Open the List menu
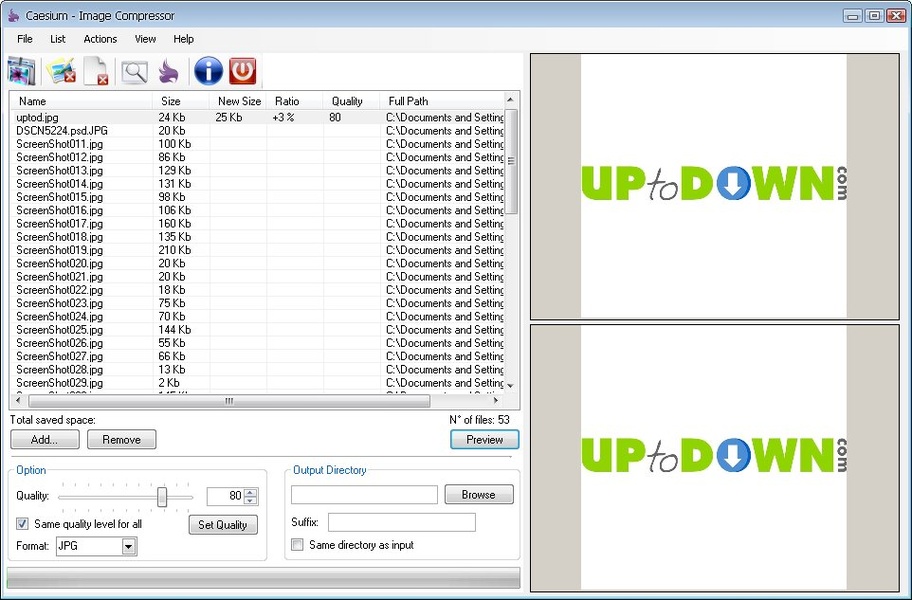Screen dimensions: 912x600 click(x=58, y=39)
